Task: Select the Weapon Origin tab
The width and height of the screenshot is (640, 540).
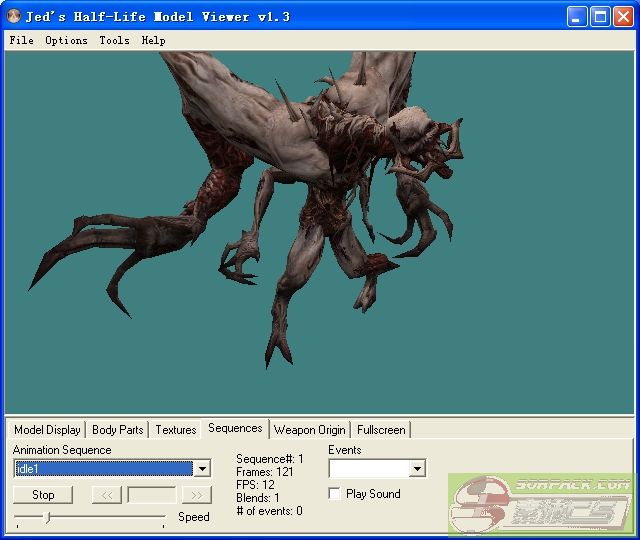Action: click(x=309, y=430)
